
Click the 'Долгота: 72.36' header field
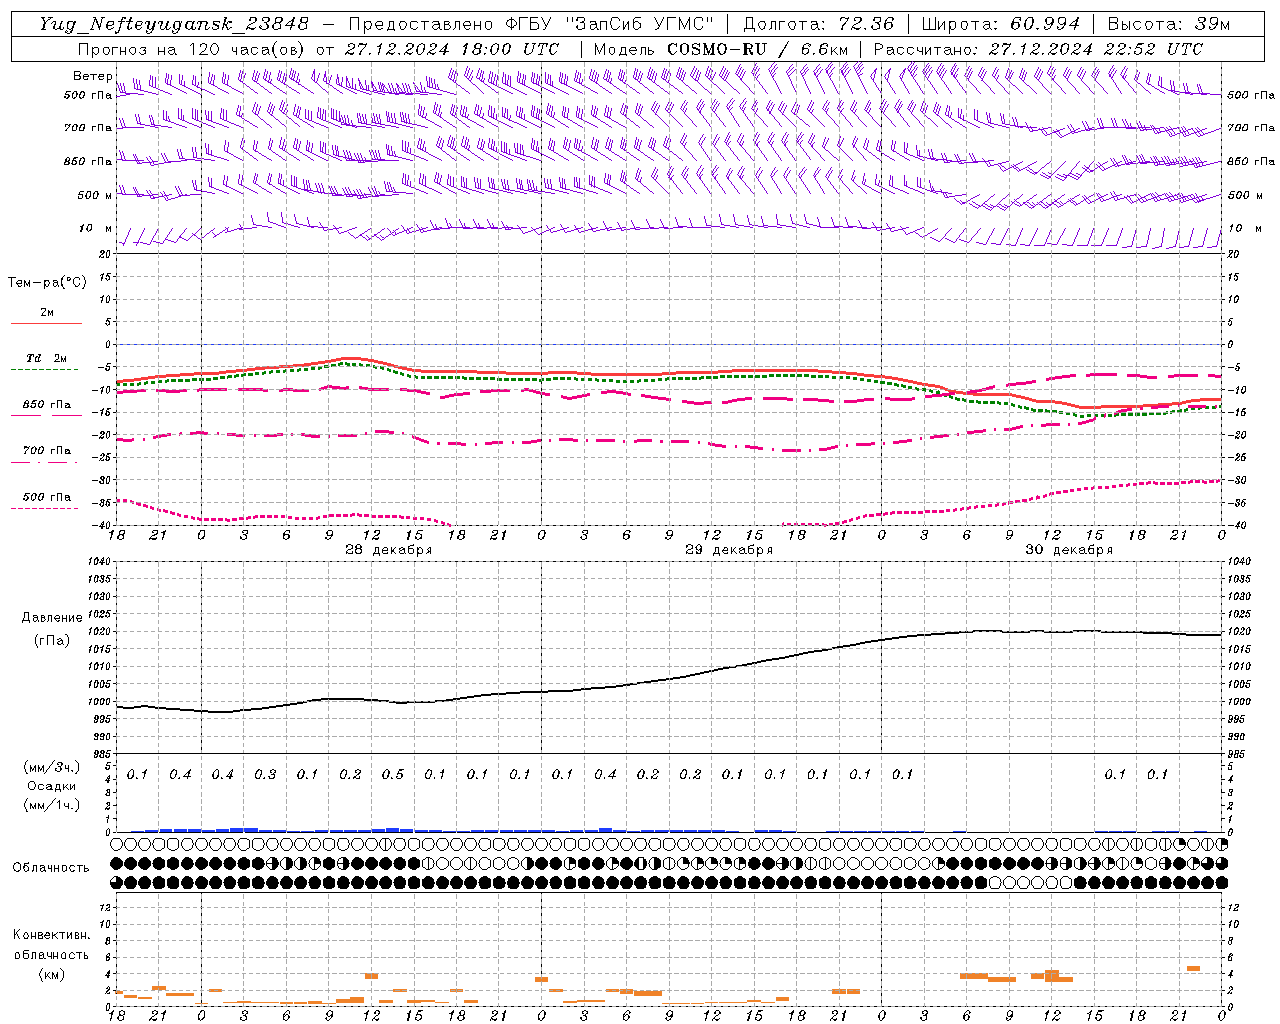tap(819, 24)
